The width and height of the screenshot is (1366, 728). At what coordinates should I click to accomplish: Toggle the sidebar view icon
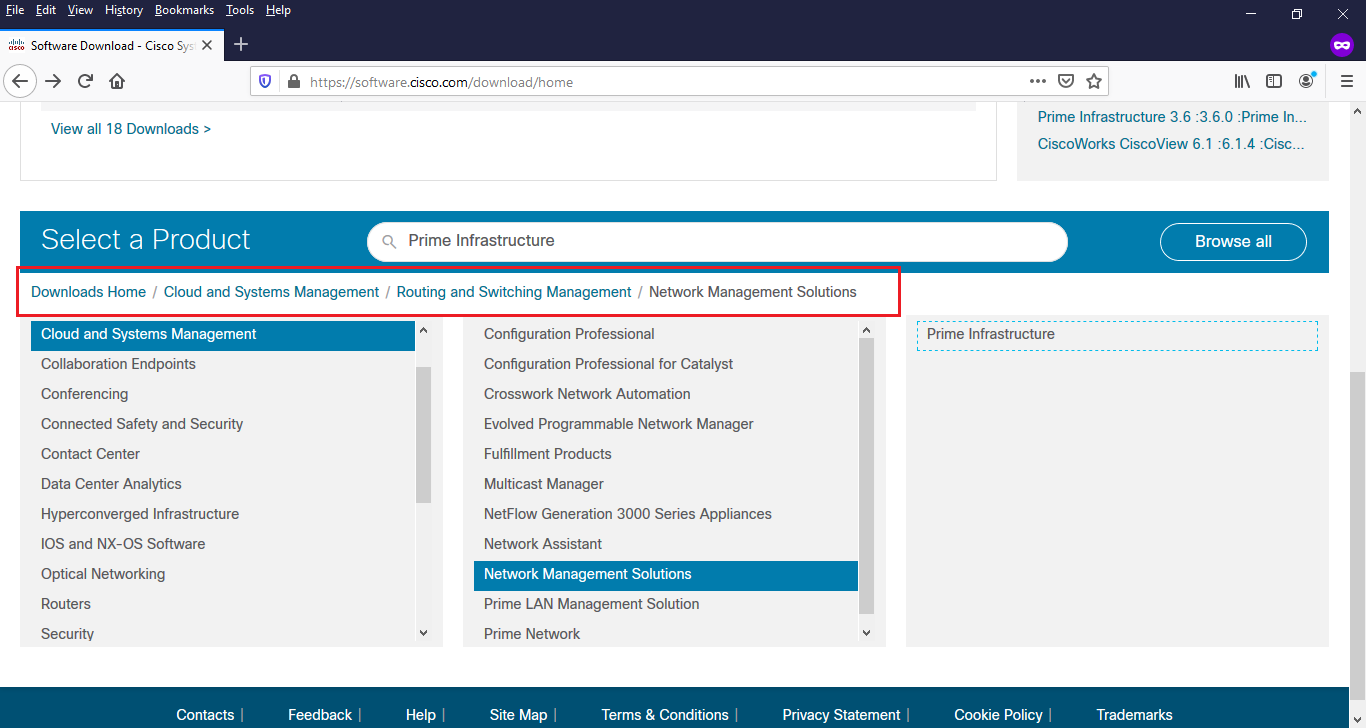tap(1274, 81)
